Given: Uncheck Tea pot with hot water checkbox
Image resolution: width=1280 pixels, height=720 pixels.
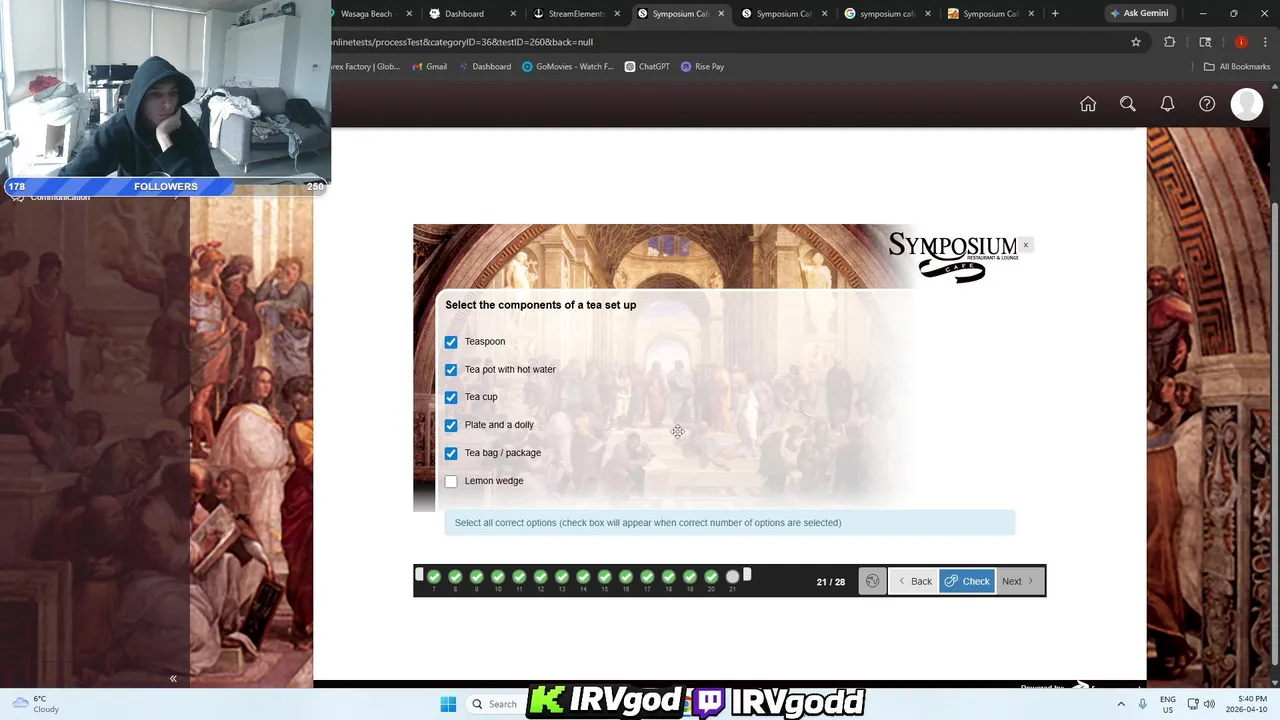Looking at the screenshot, I should point(451,370).
